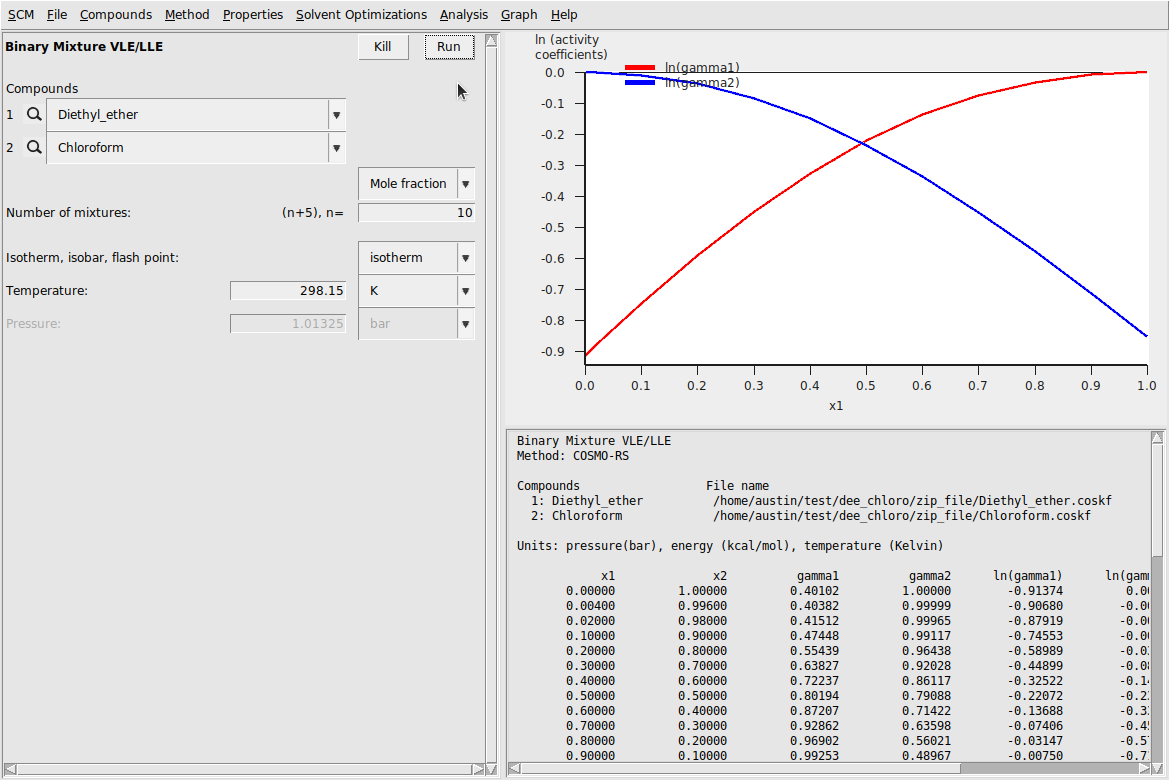
Task: Click the Kill button
Action: click(382, 46)
